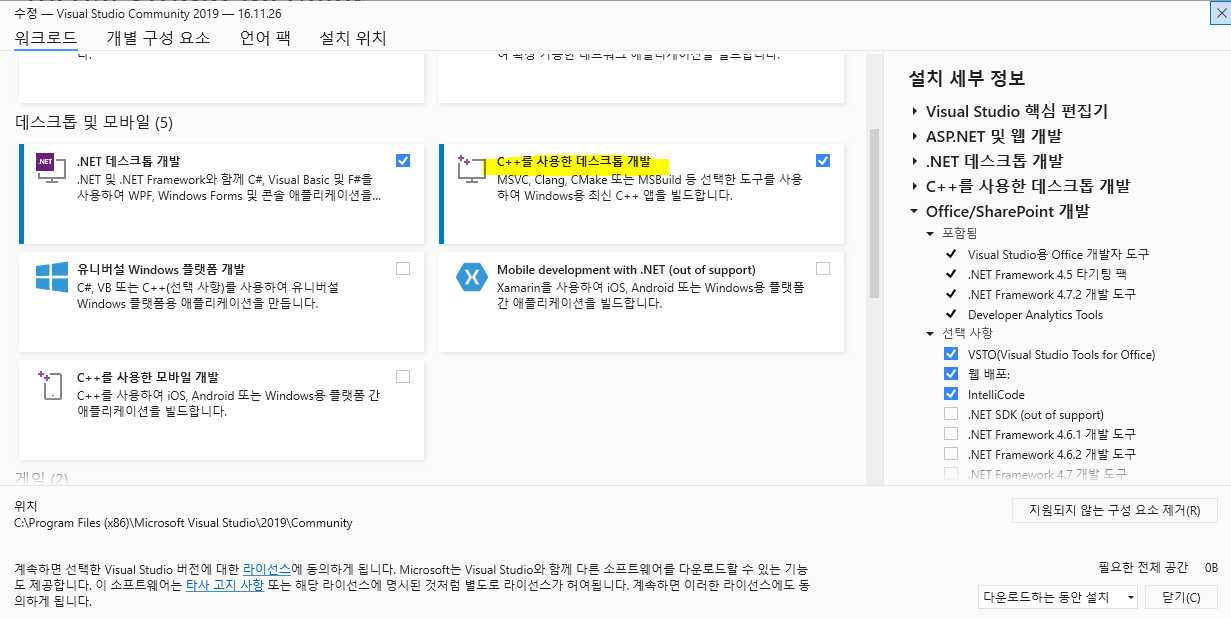Uncheck the 웹 배포 option

(950, 374)
